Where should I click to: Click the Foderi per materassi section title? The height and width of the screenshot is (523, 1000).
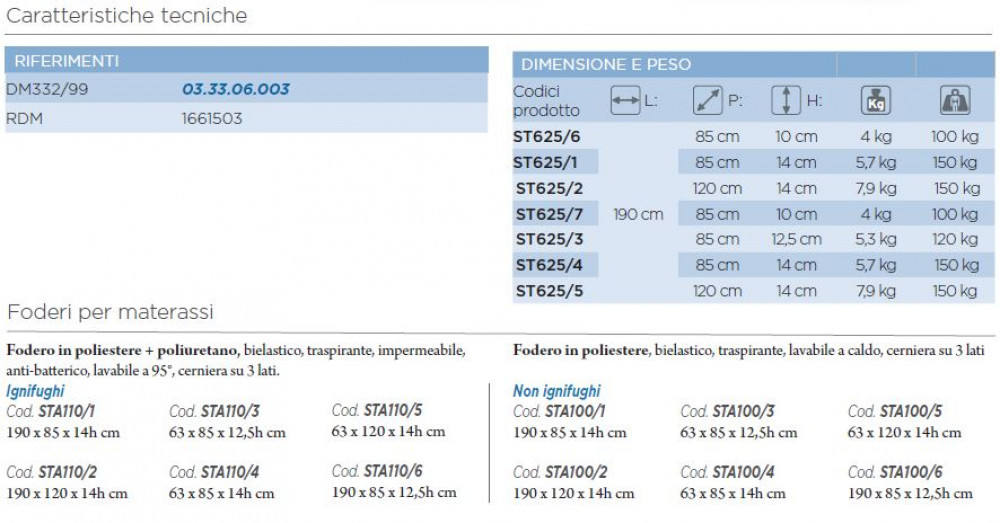click(x=110, y=313)
